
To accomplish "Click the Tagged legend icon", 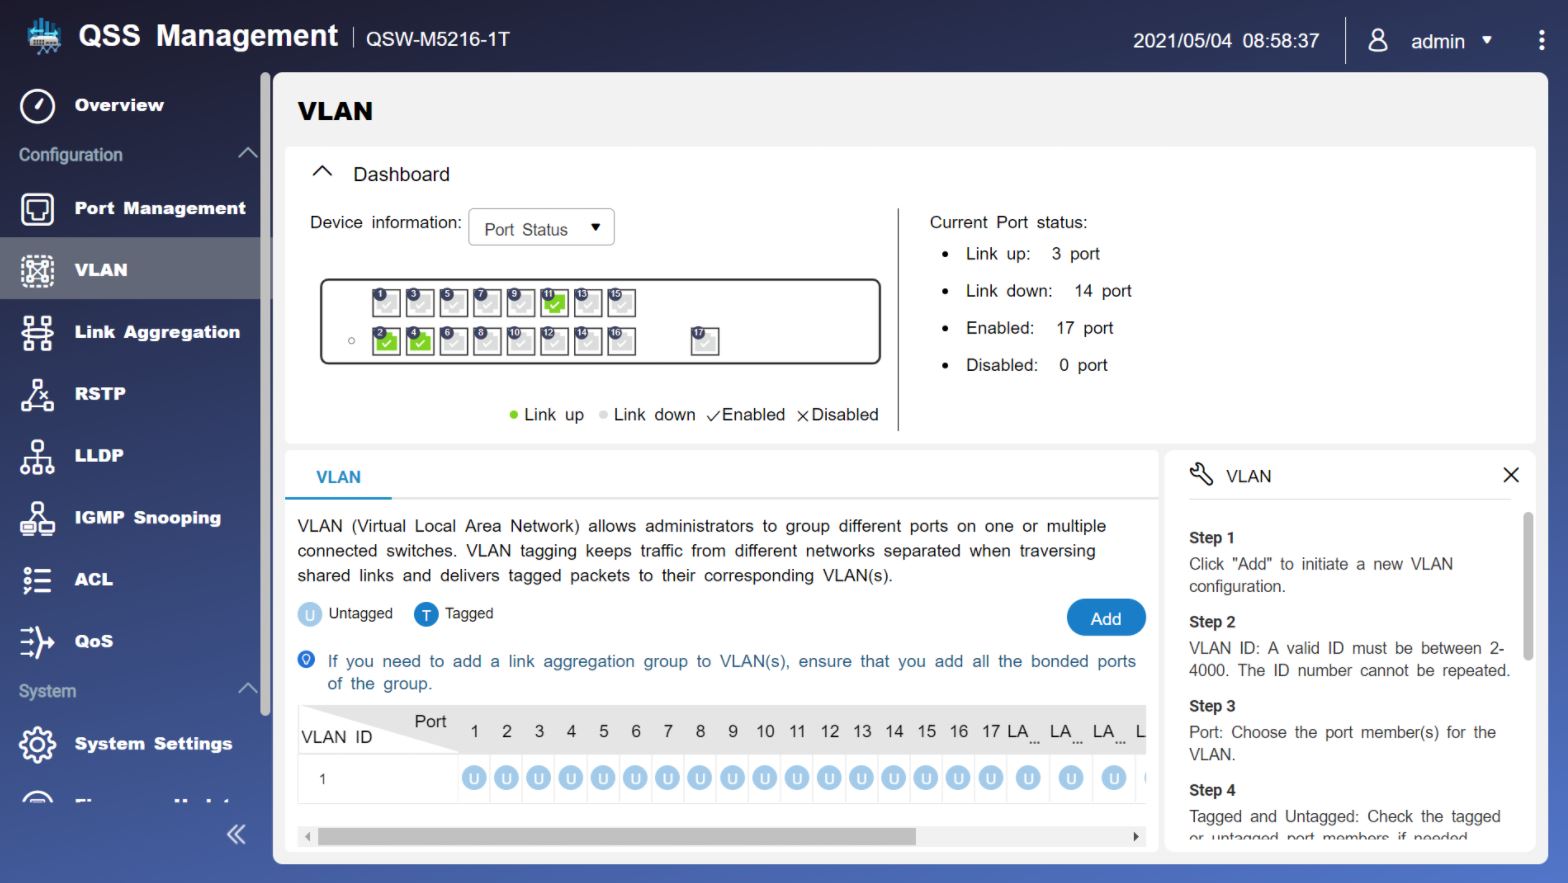I will (426, 614).
